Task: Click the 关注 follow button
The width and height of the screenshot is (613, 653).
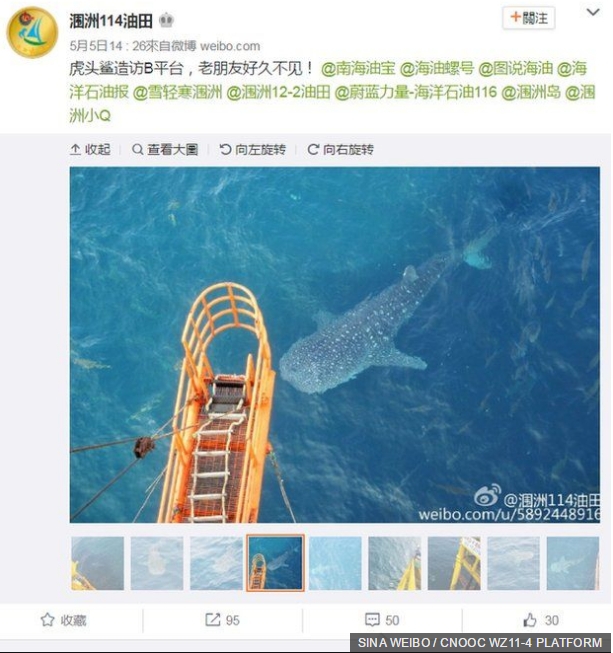Action: point(528,18)
